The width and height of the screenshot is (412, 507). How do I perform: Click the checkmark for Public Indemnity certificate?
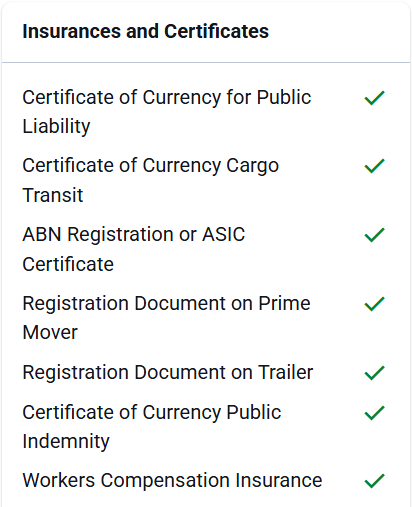click(375, 413)
